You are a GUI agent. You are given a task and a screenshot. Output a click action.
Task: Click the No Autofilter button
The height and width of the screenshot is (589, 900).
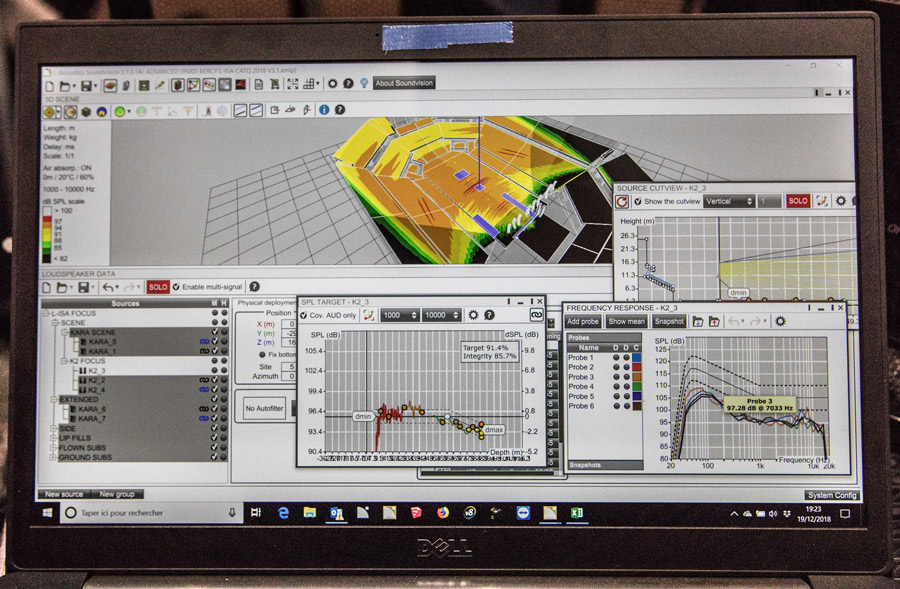pyautogui.click(x=265, y=408)
